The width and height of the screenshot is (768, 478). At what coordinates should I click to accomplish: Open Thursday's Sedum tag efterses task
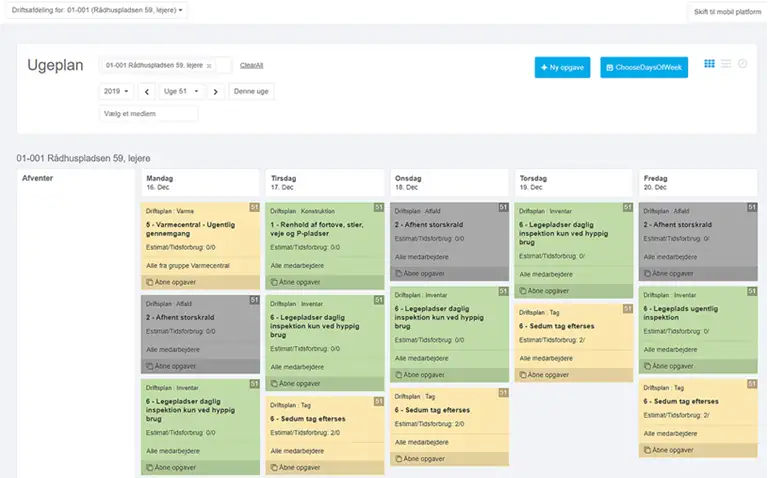pos(572,326)
